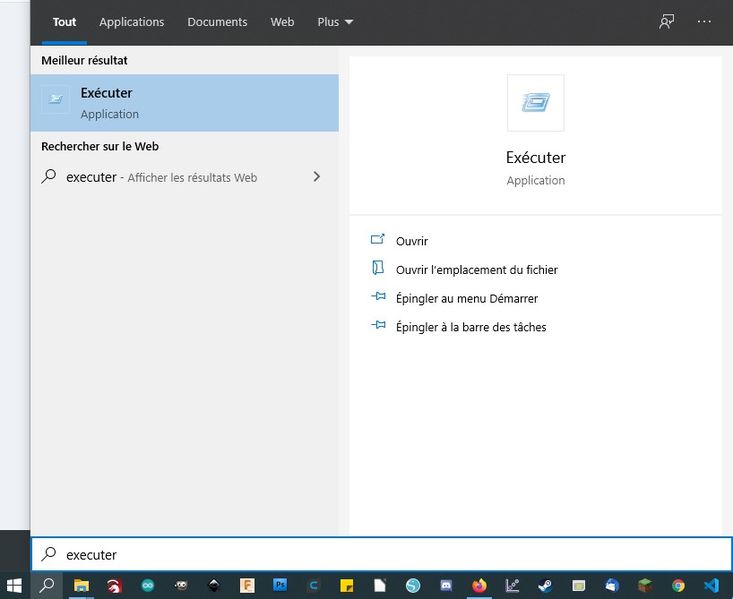The image size is (733, 599).
Task: Switch to the Applications tab
Action: [x=131, y=22]
